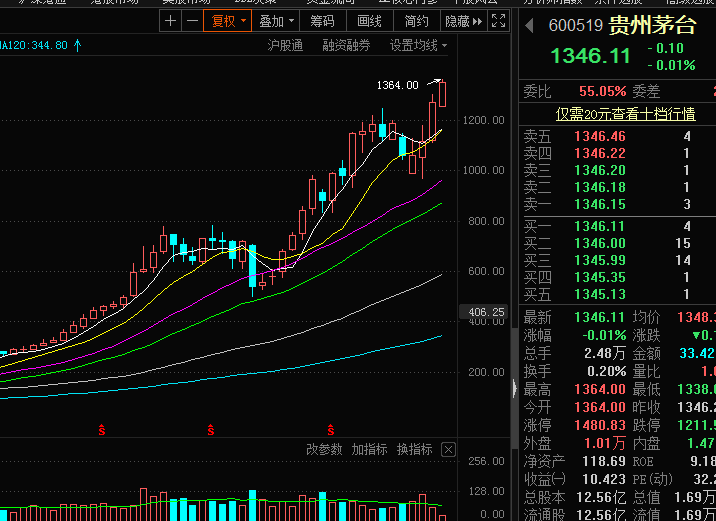This screenshot has height=521, width=716.
Task: Click 今开 value 1364.00
Action: click(600, 407)
